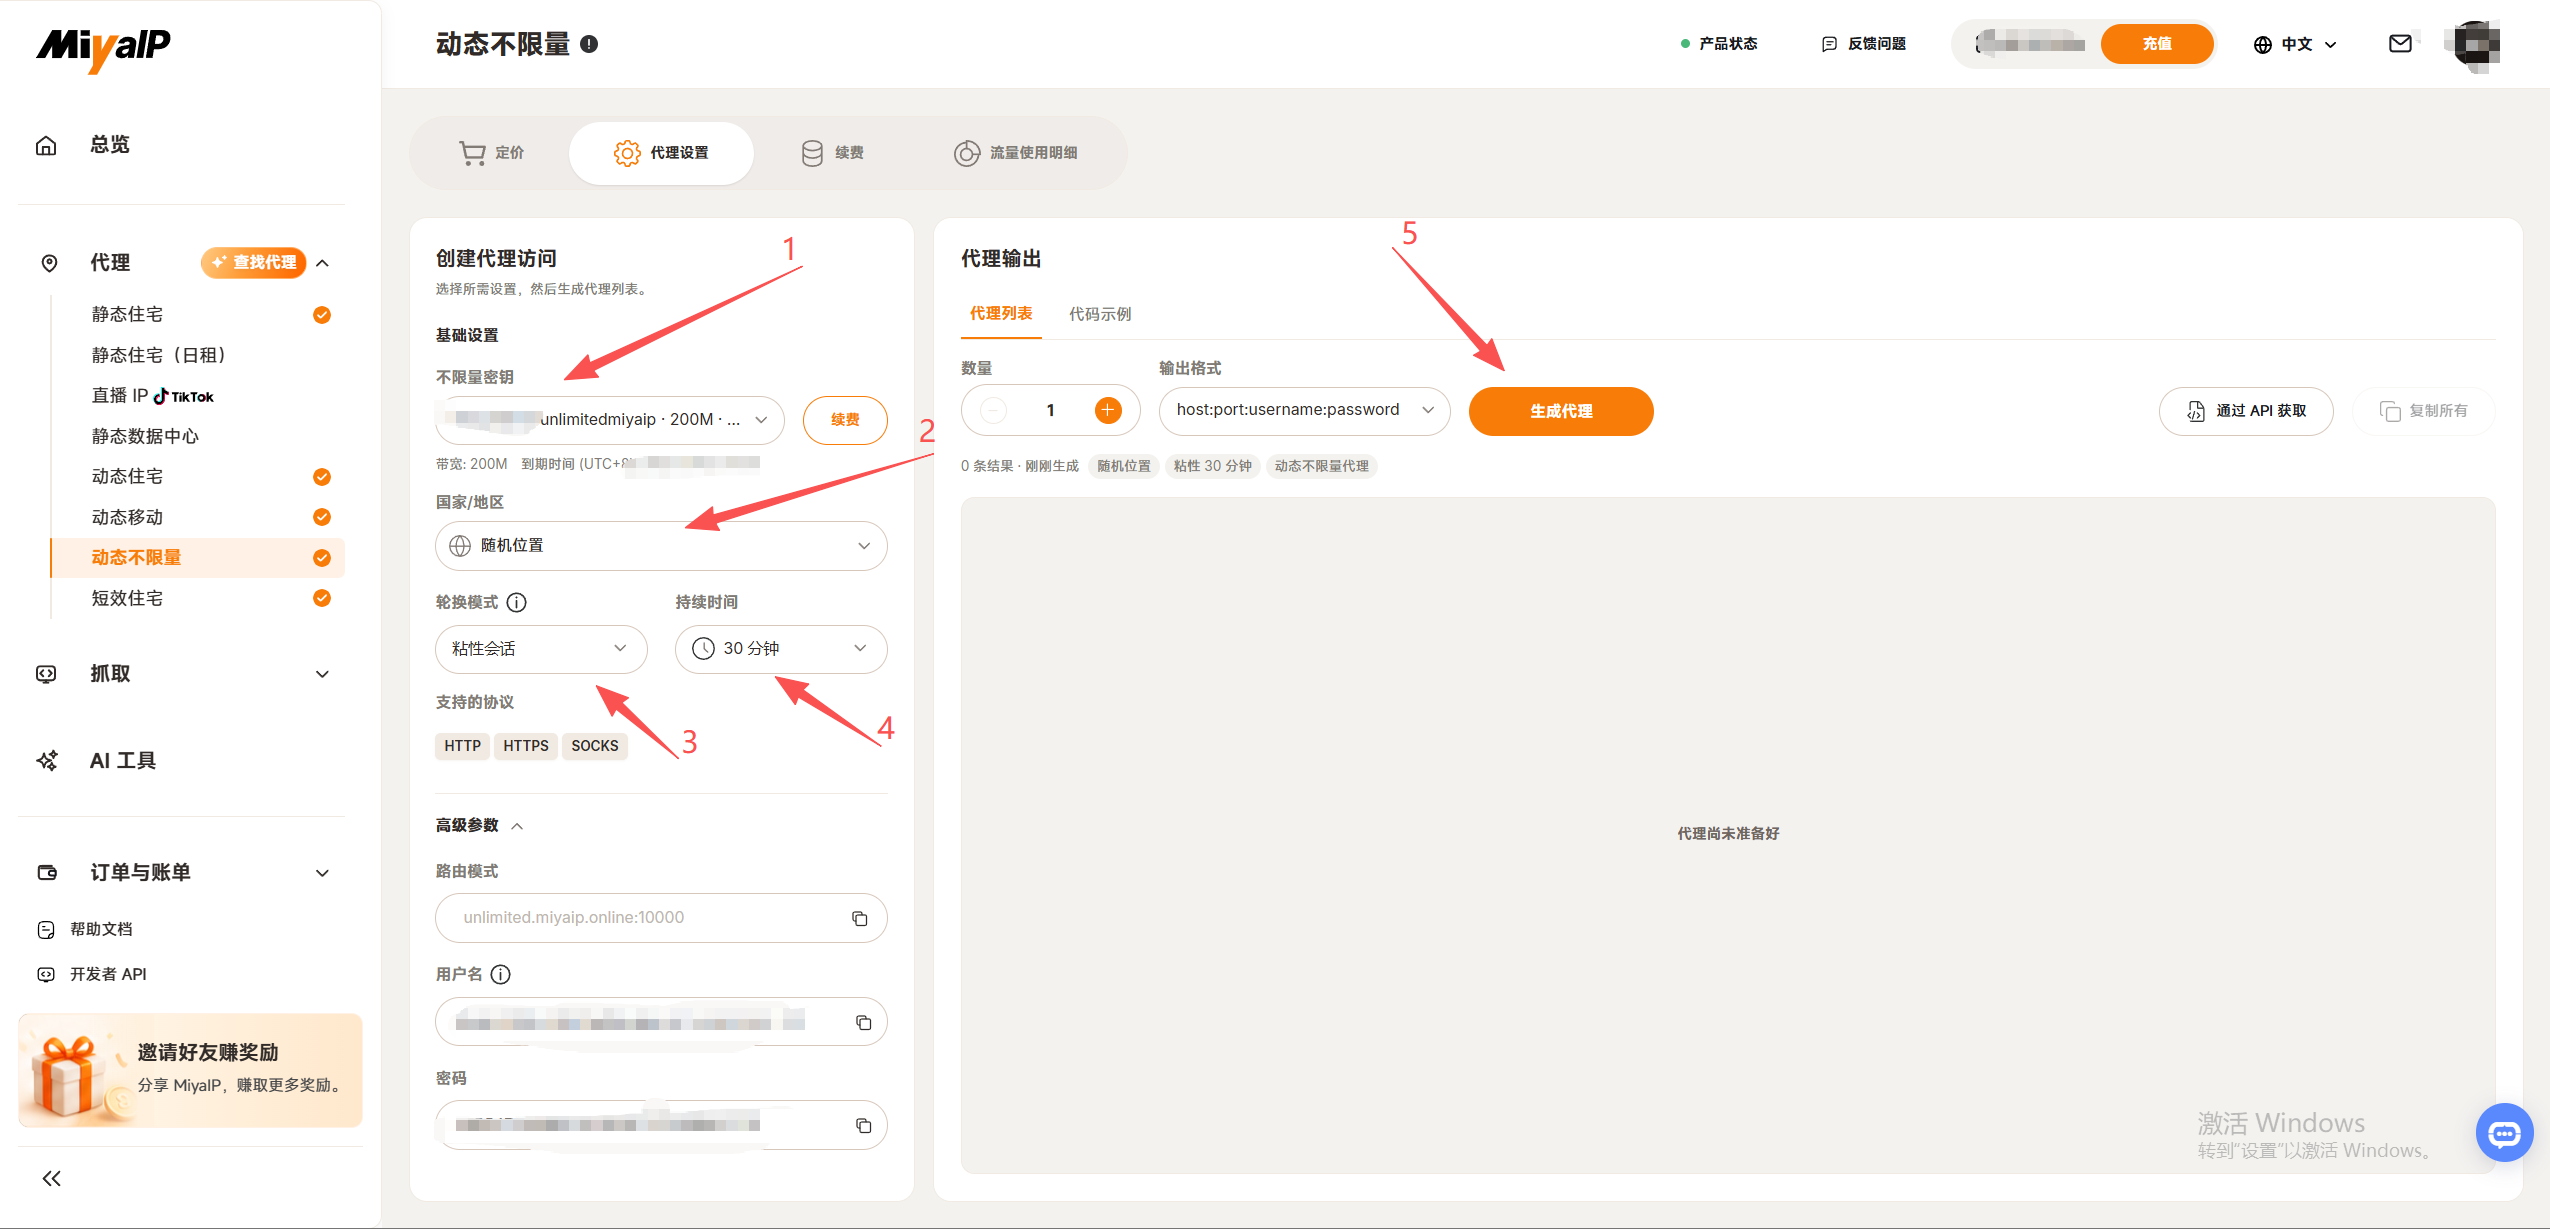2550x1229 pixels.
Task: Open the live chat bubble icon
Action: 2504,1132
